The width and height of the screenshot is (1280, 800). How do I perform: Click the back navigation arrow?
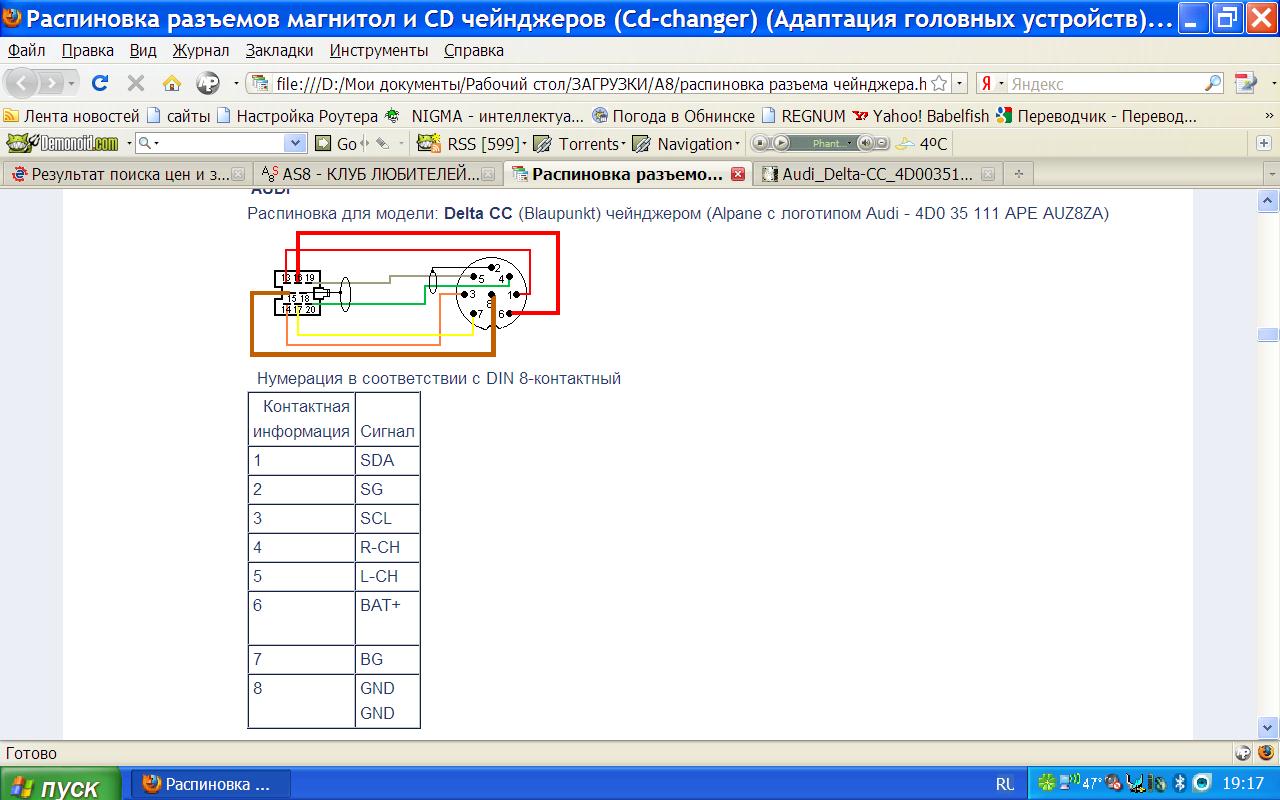24,83
